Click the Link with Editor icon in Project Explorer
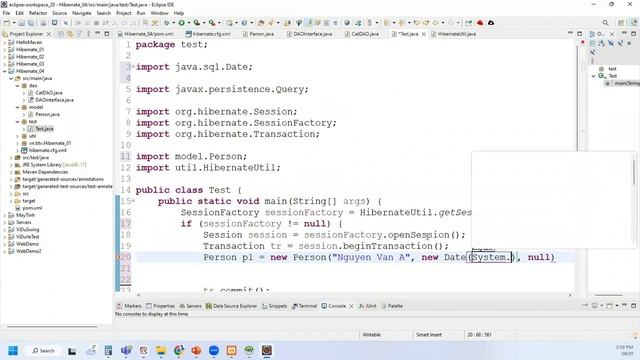The height and width of the screenshot is (360, 640). point(70,34)
